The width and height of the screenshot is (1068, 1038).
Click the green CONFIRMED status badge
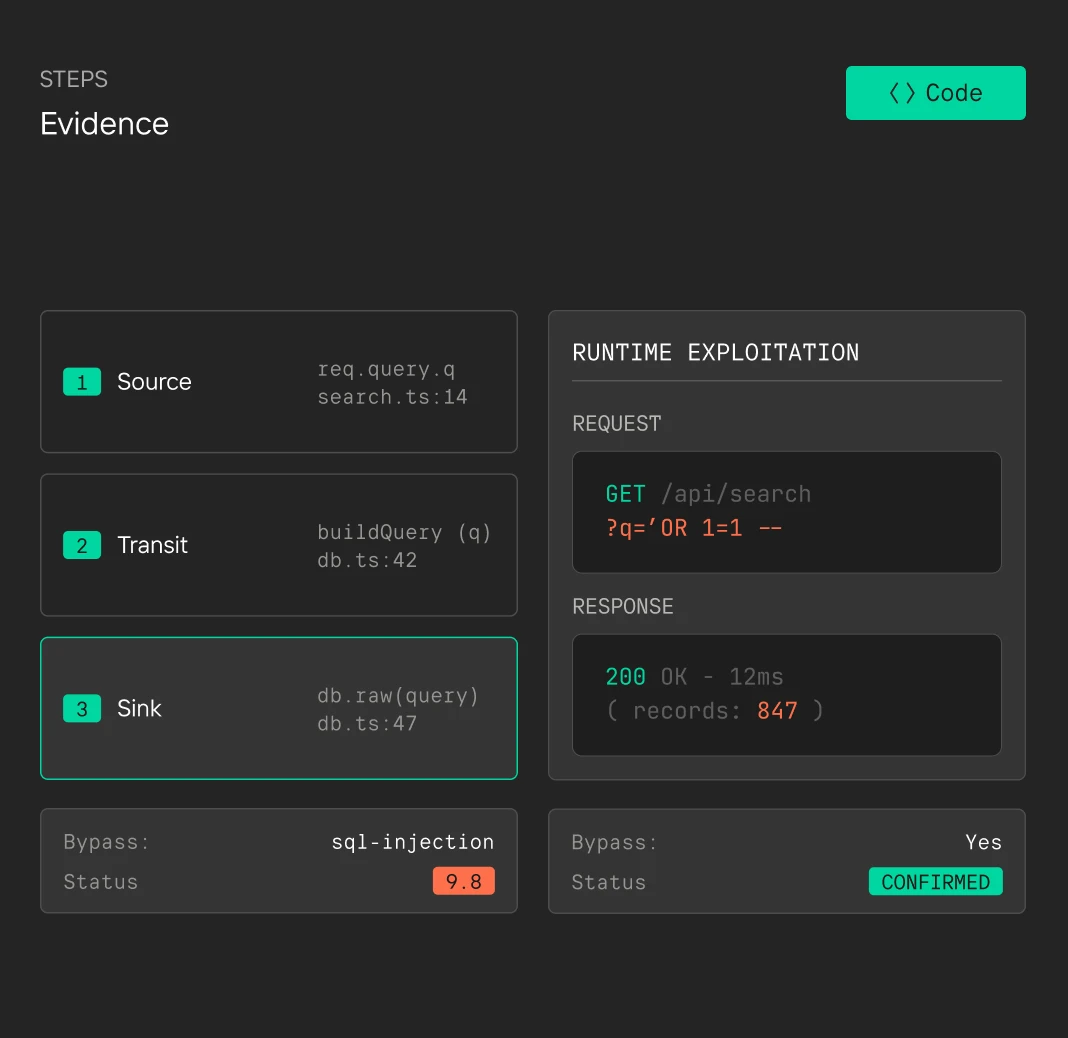tap(935, 881)
